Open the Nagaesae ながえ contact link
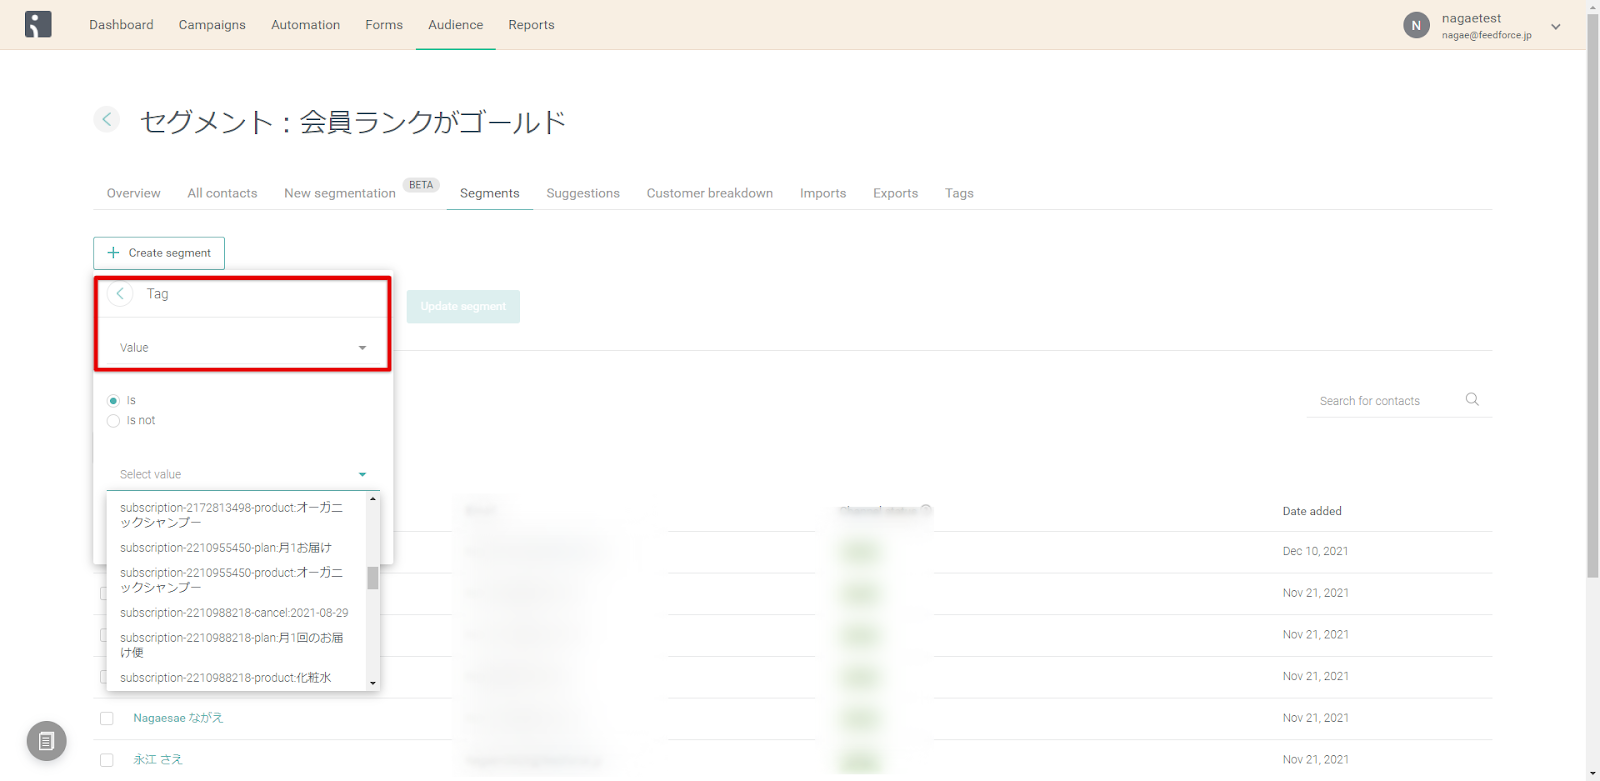Screen dimensions: 1600x781 pyautogui.click(x=178, y=718)
